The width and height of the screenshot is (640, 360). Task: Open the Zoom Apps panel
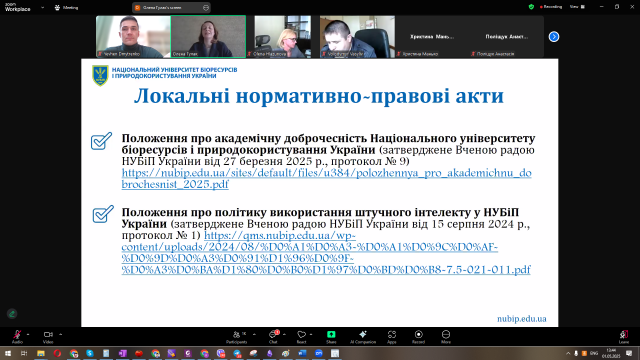(392, 337)
